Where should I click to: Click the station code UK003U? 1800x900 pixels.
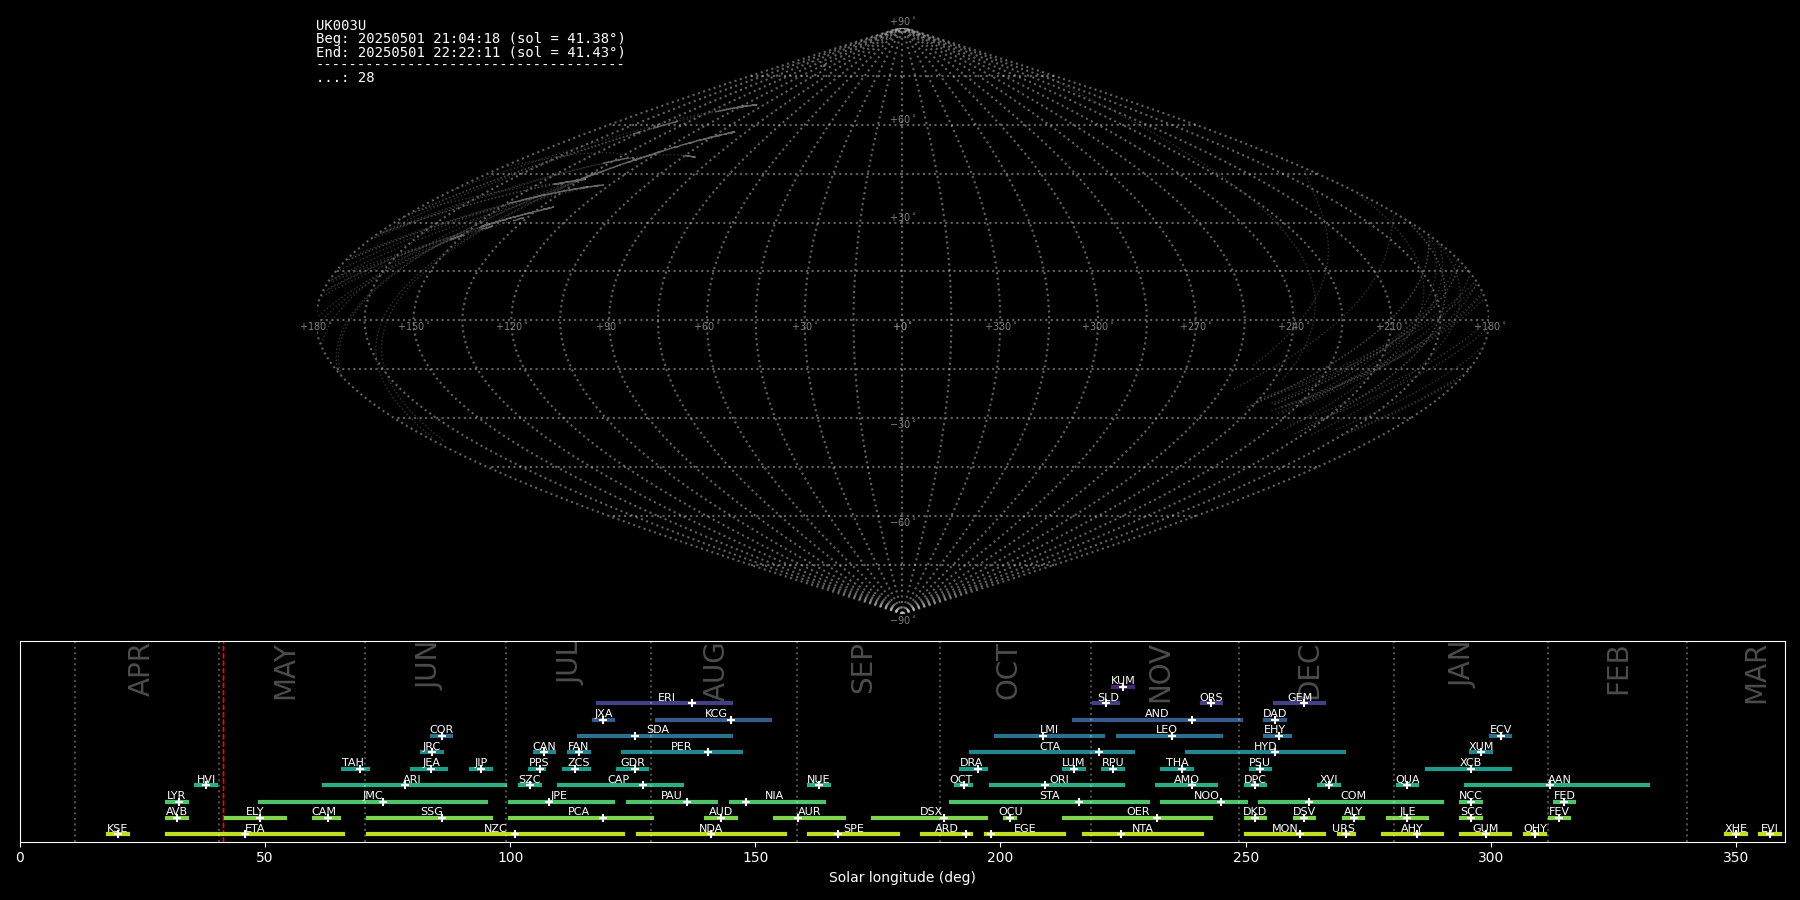pos(341,26)
